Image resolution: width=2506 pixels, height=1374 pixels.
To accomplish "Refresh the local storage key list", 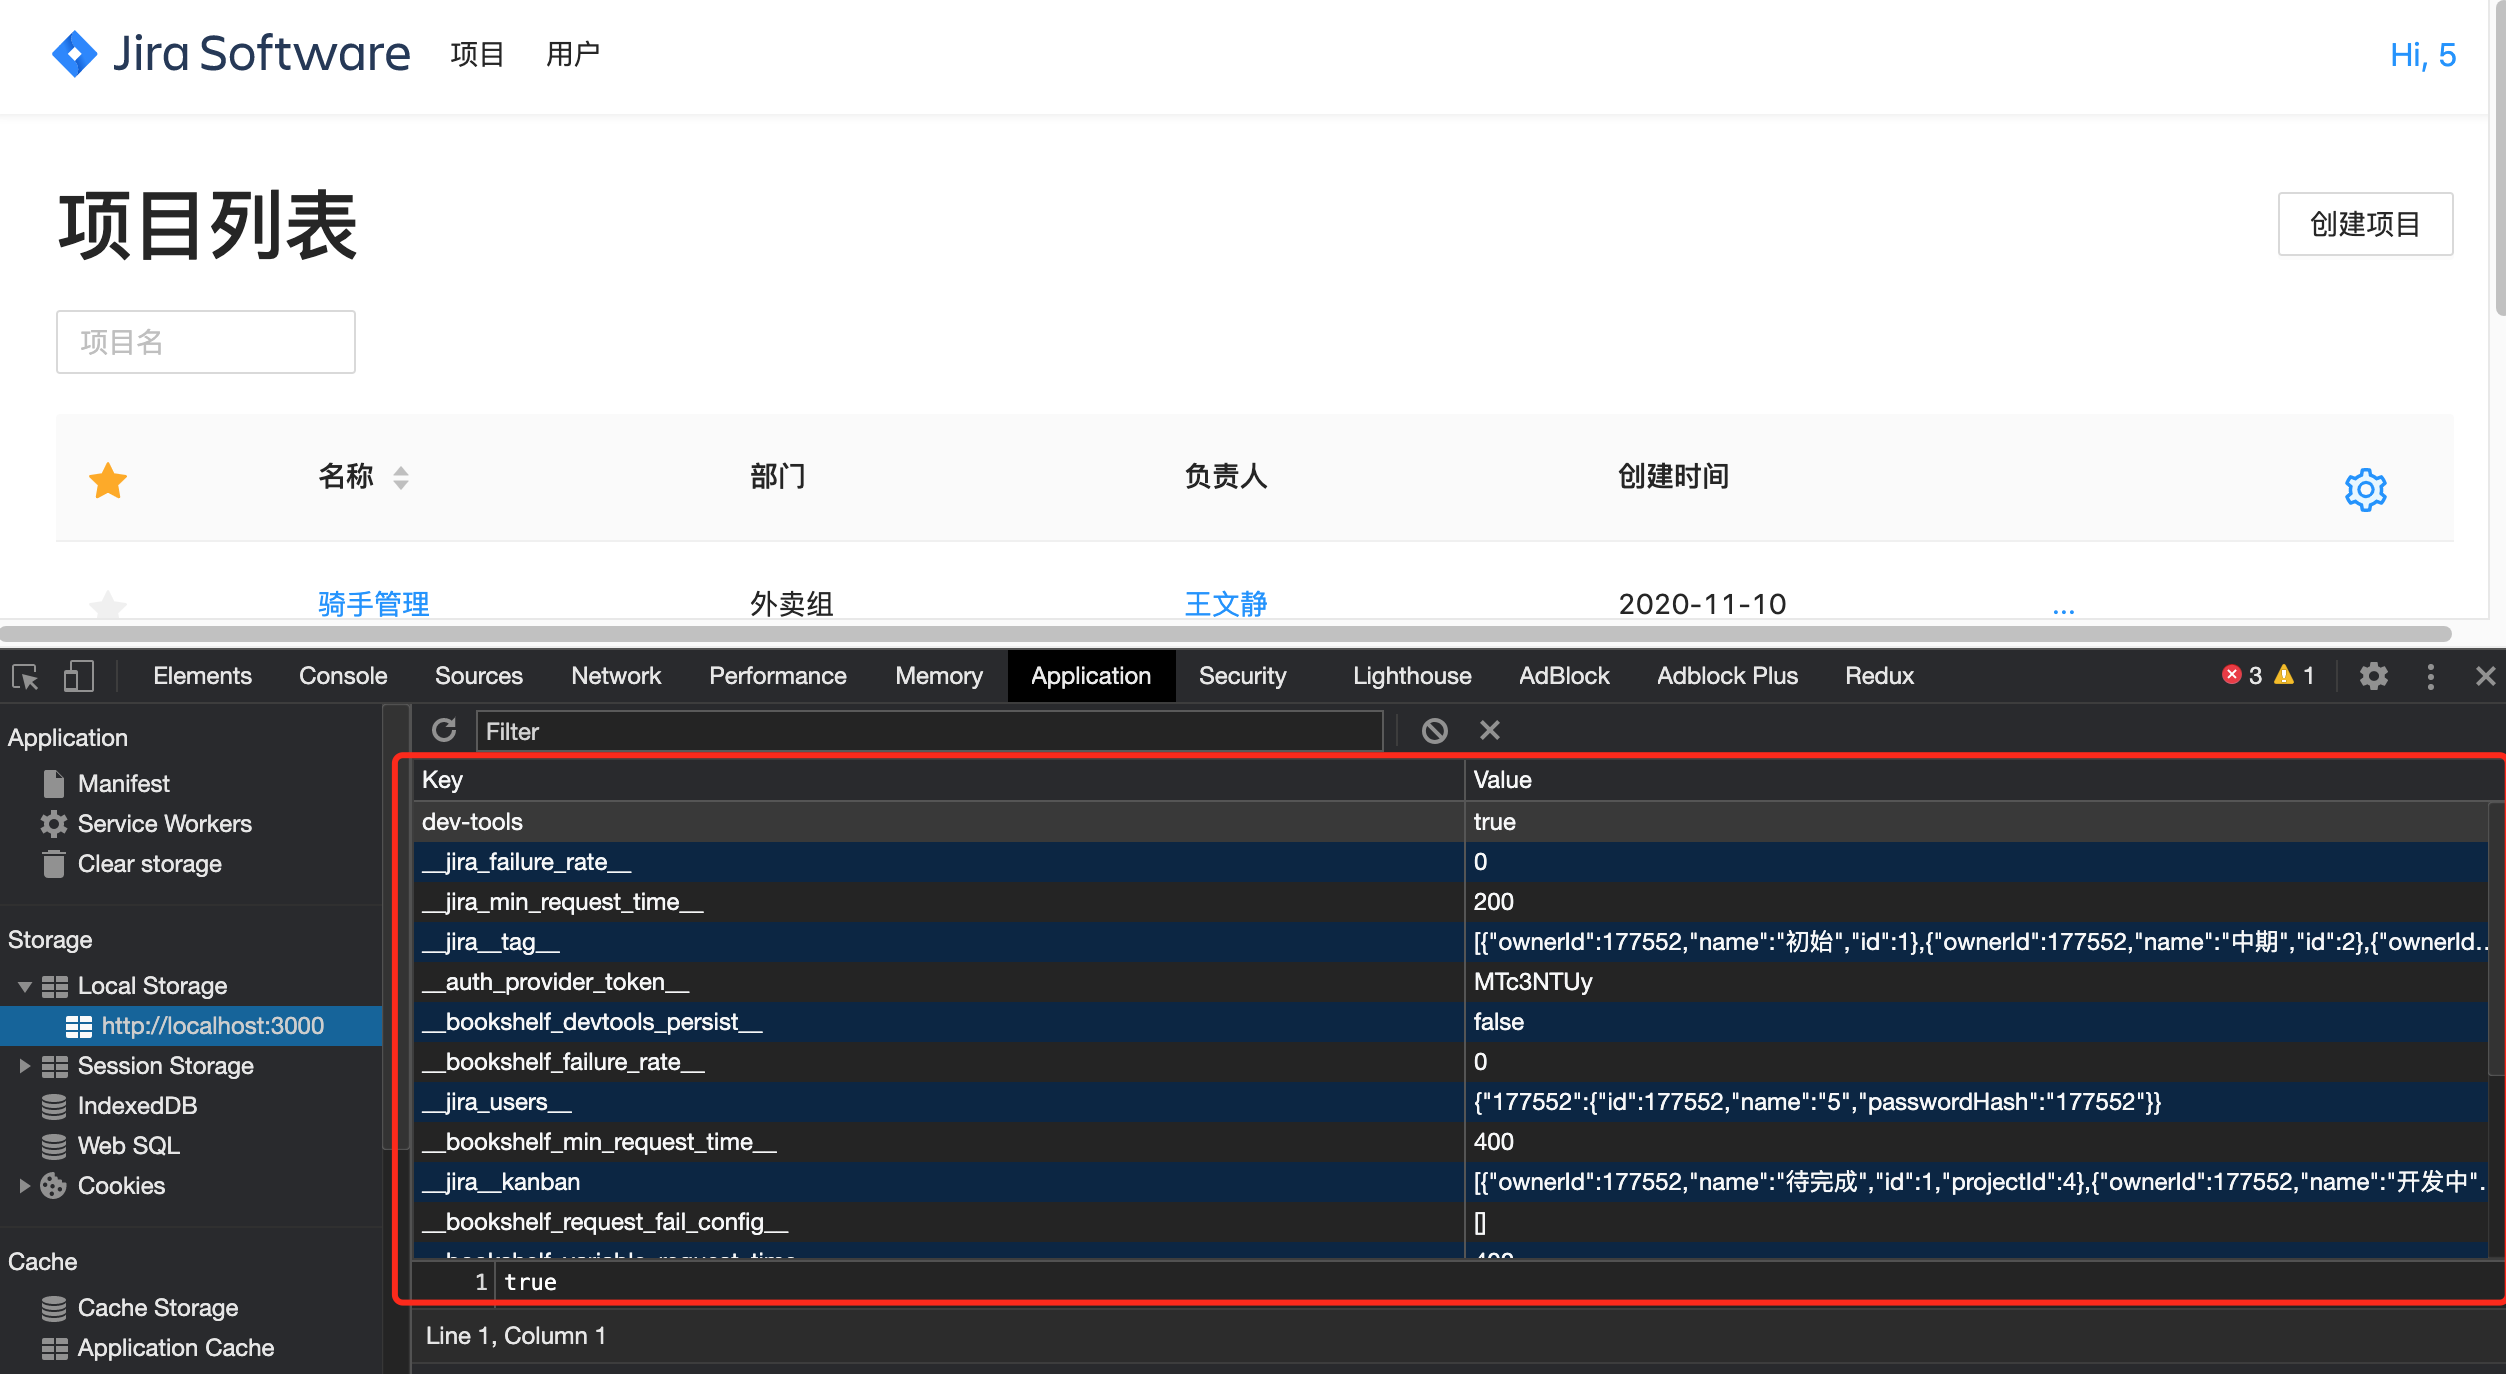I will tap(444, 730).
